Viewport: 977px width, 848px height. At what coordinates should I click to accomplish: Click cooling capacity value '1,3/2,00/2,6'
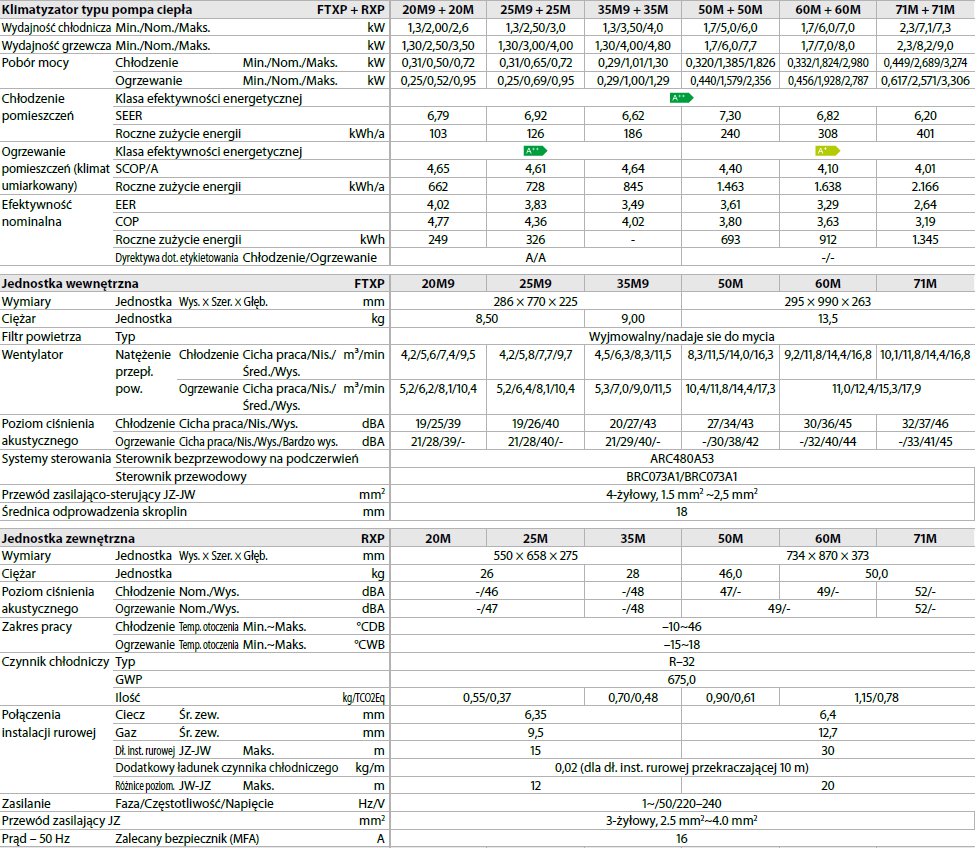coord(438,28)
